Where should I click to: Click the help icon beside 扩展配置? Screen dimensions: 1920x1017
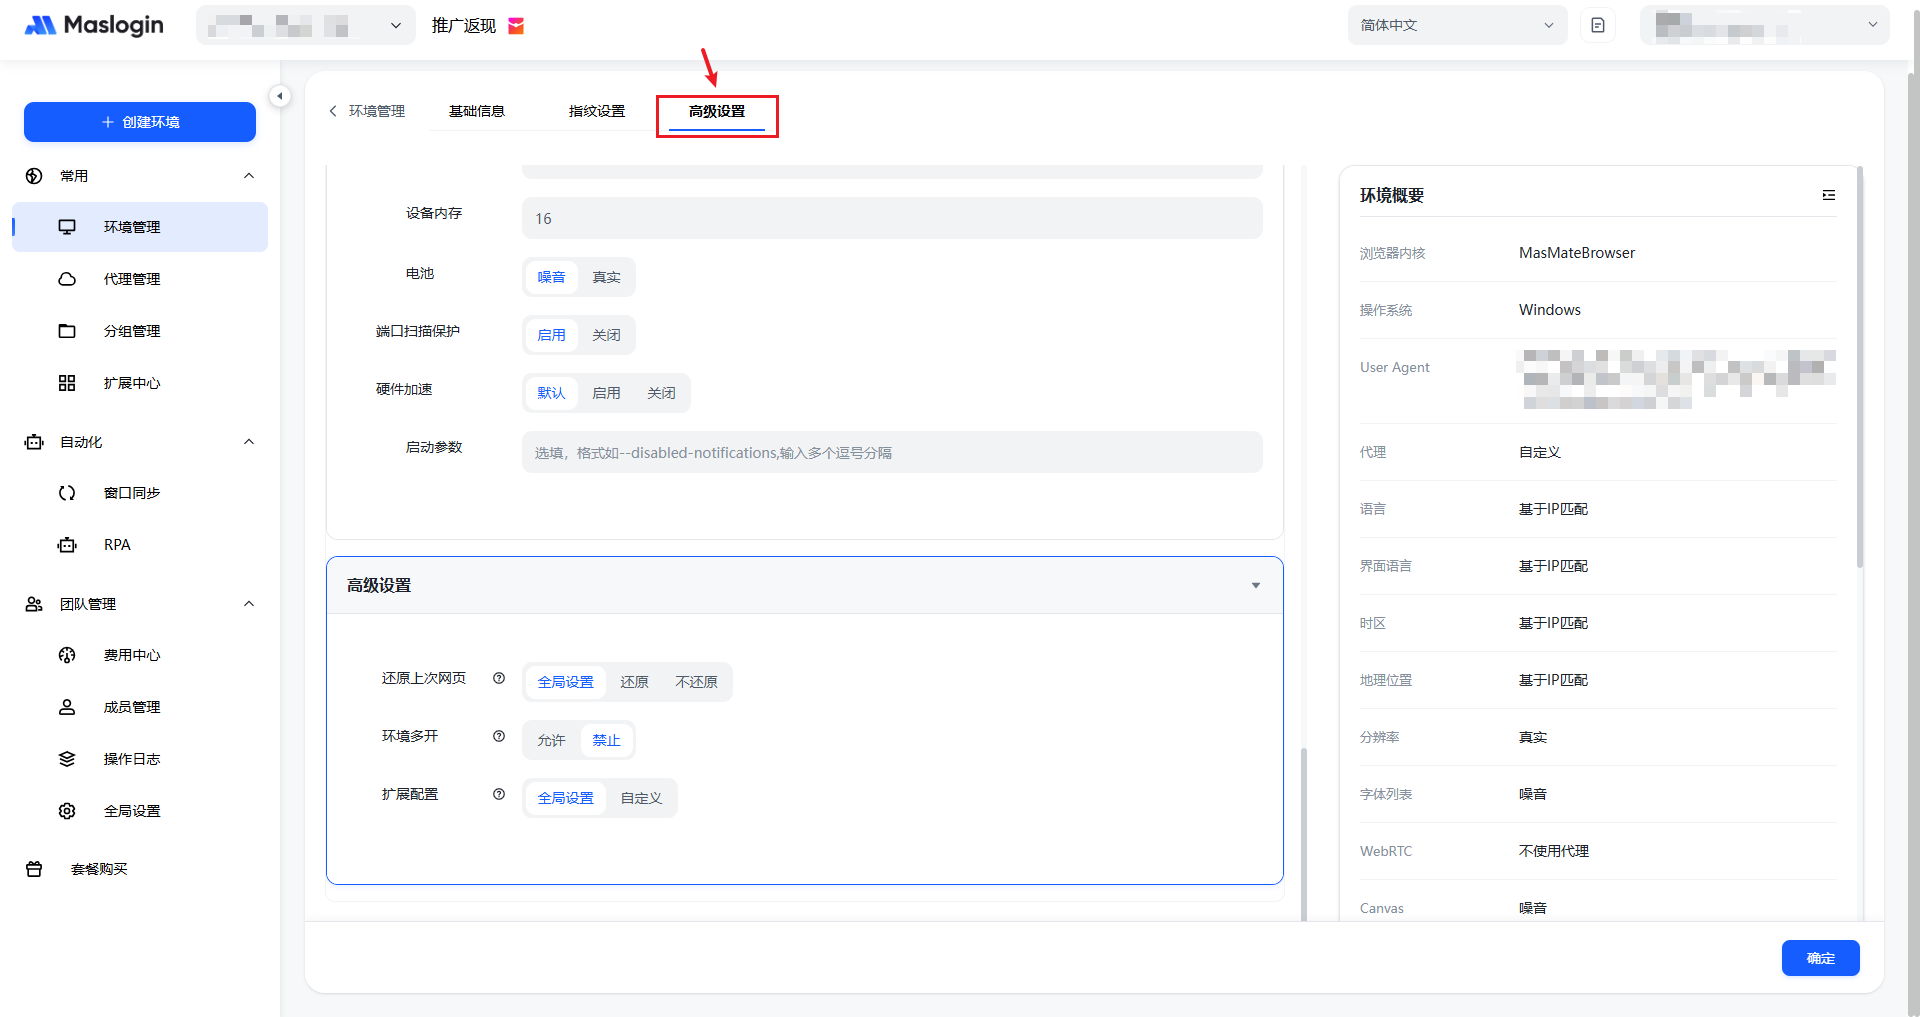[x=499, y=794]
